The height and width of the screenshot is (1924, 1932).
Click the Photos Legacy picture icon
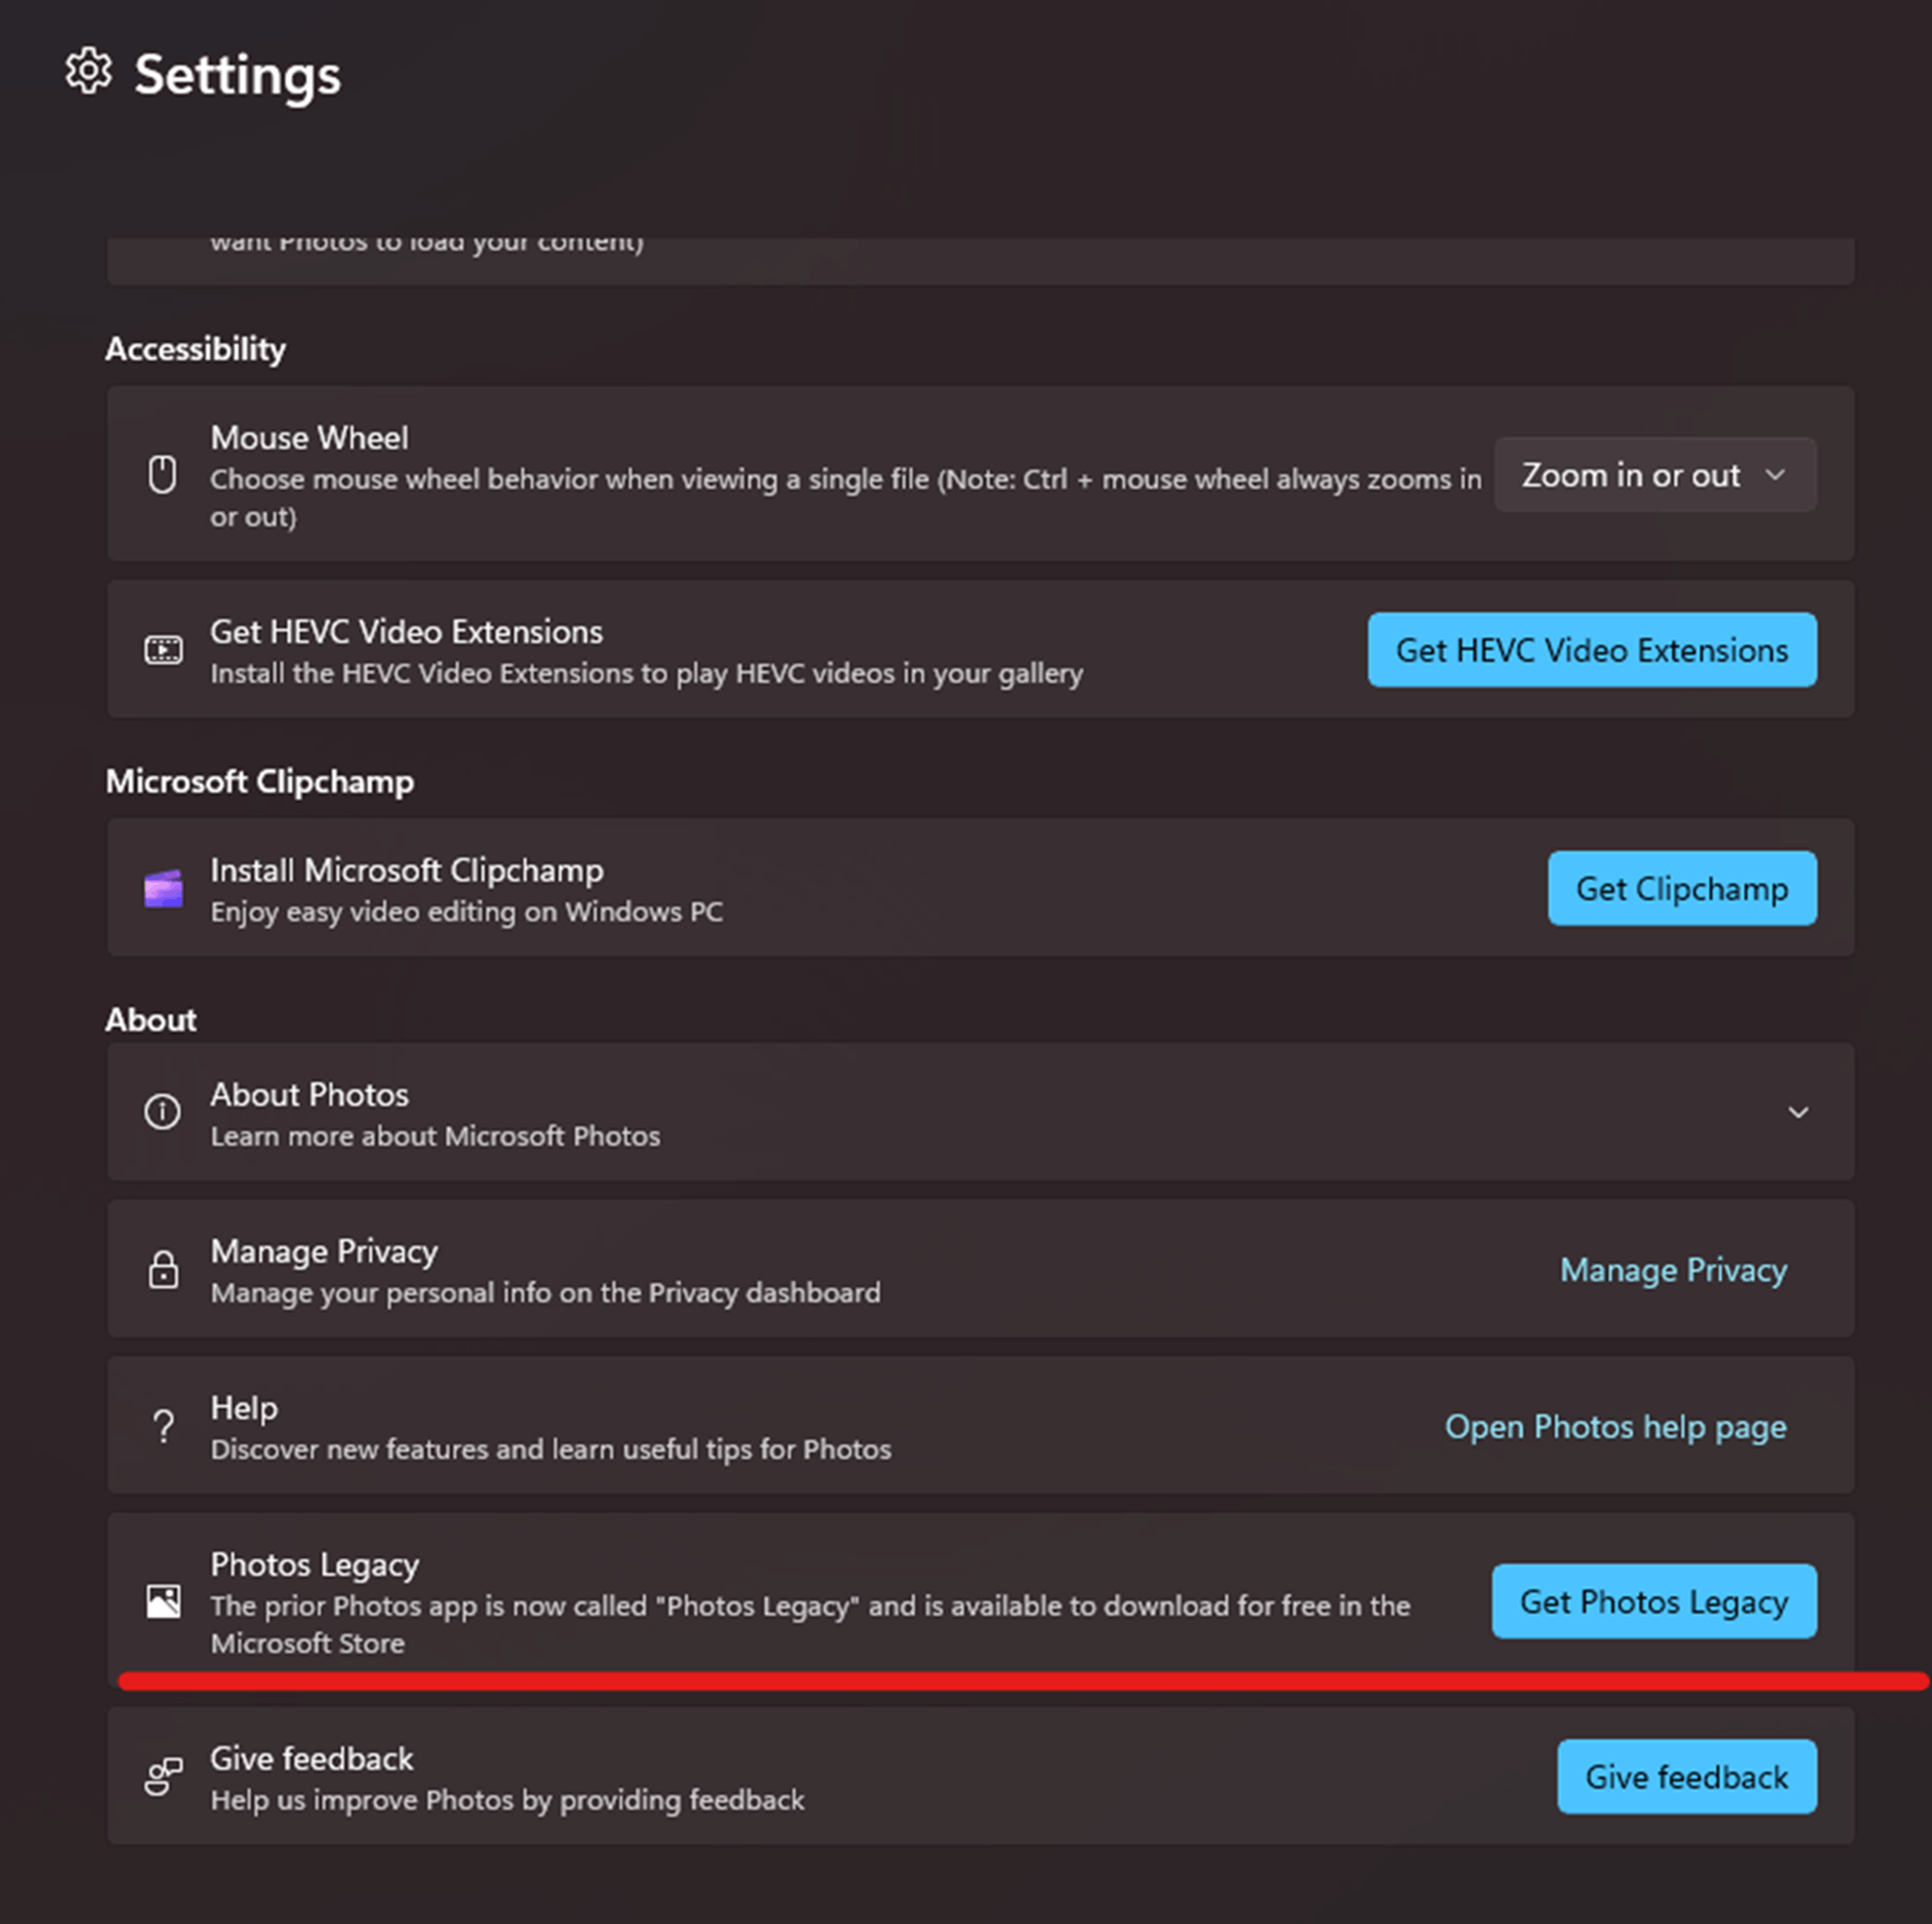click(163, 1602)
